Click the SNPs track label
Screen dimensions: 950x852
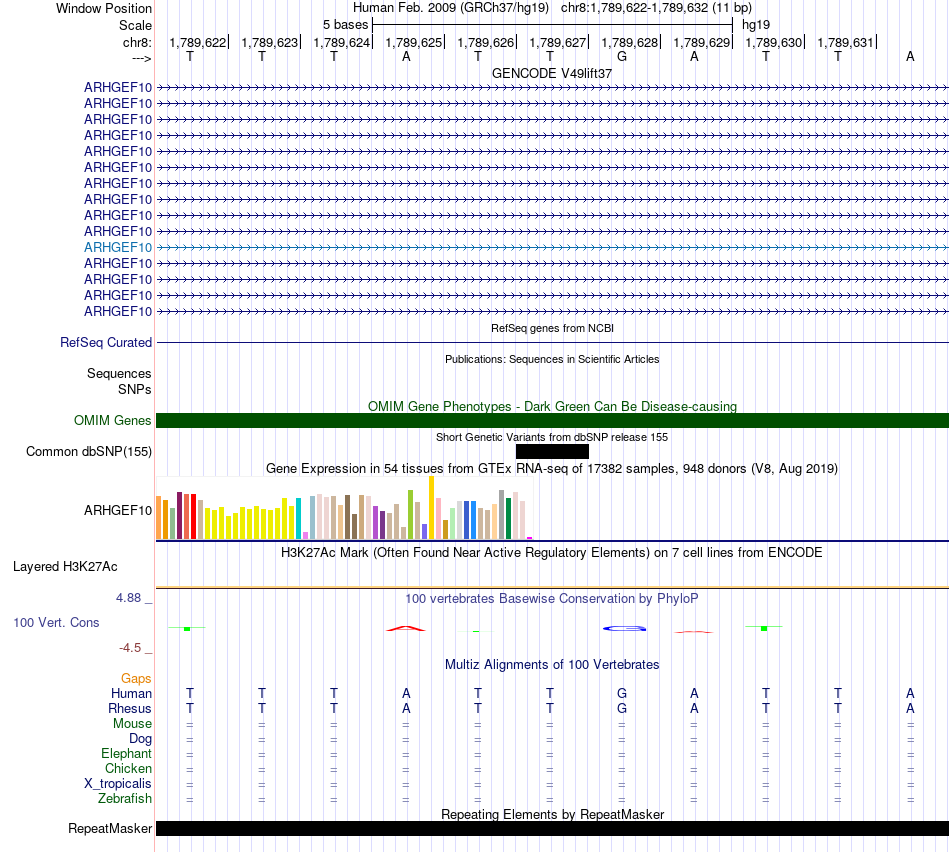[135, 390]
